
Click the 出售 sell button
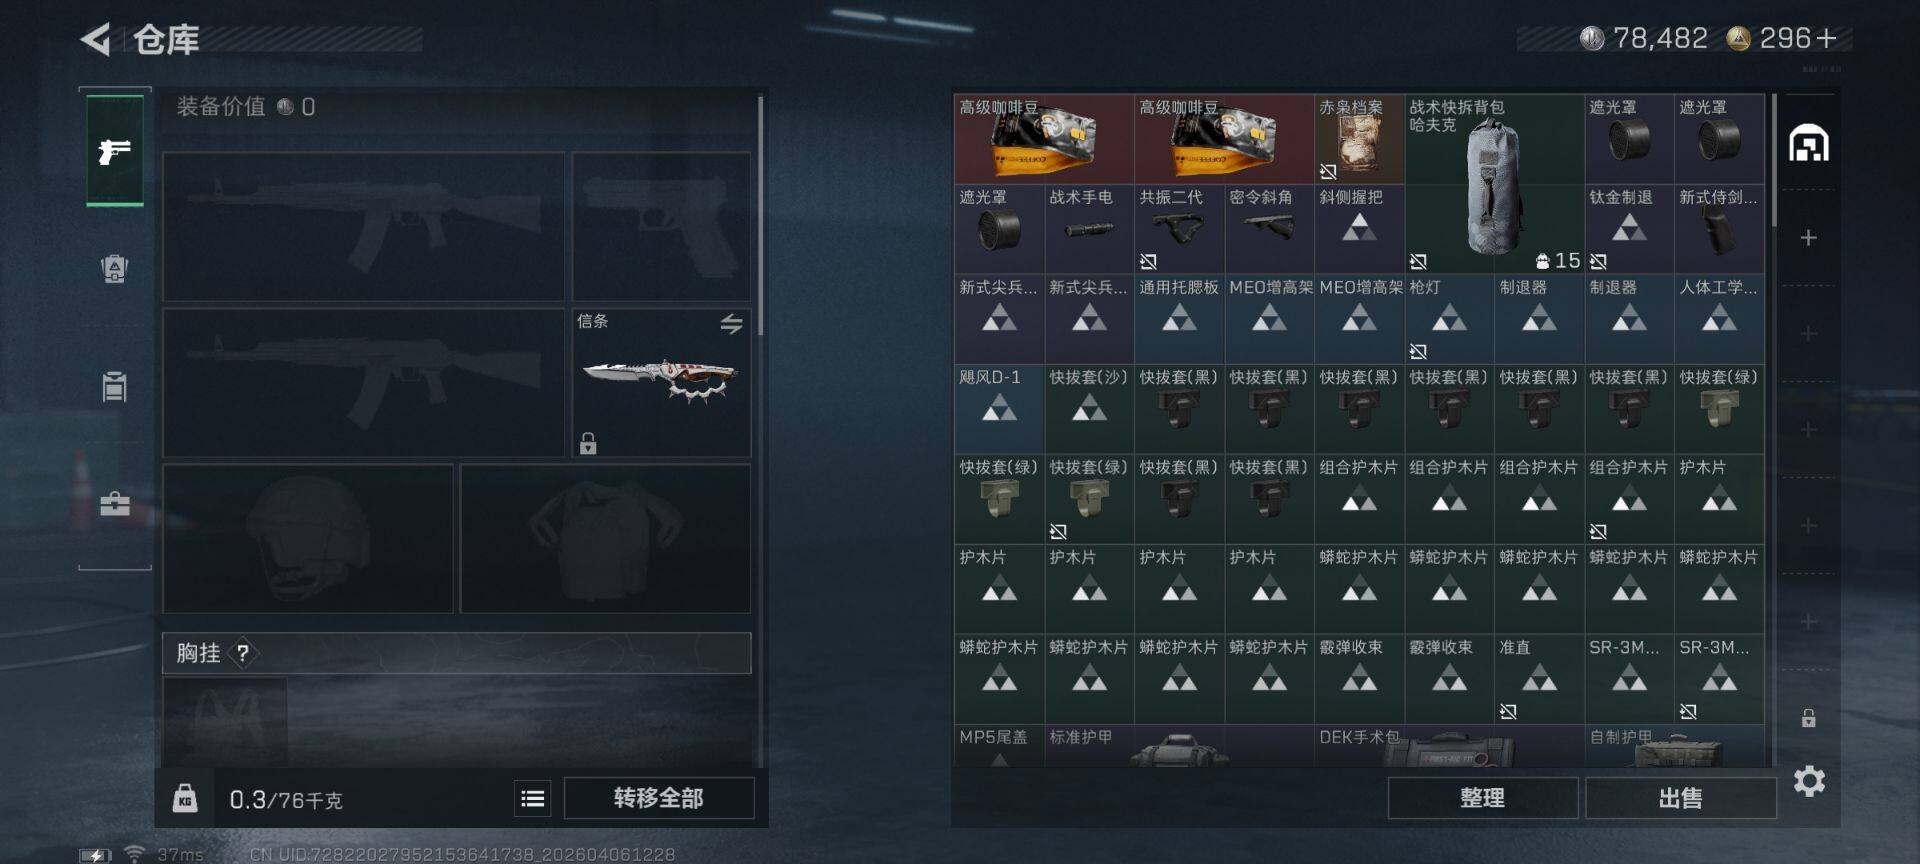point(1680,798)
